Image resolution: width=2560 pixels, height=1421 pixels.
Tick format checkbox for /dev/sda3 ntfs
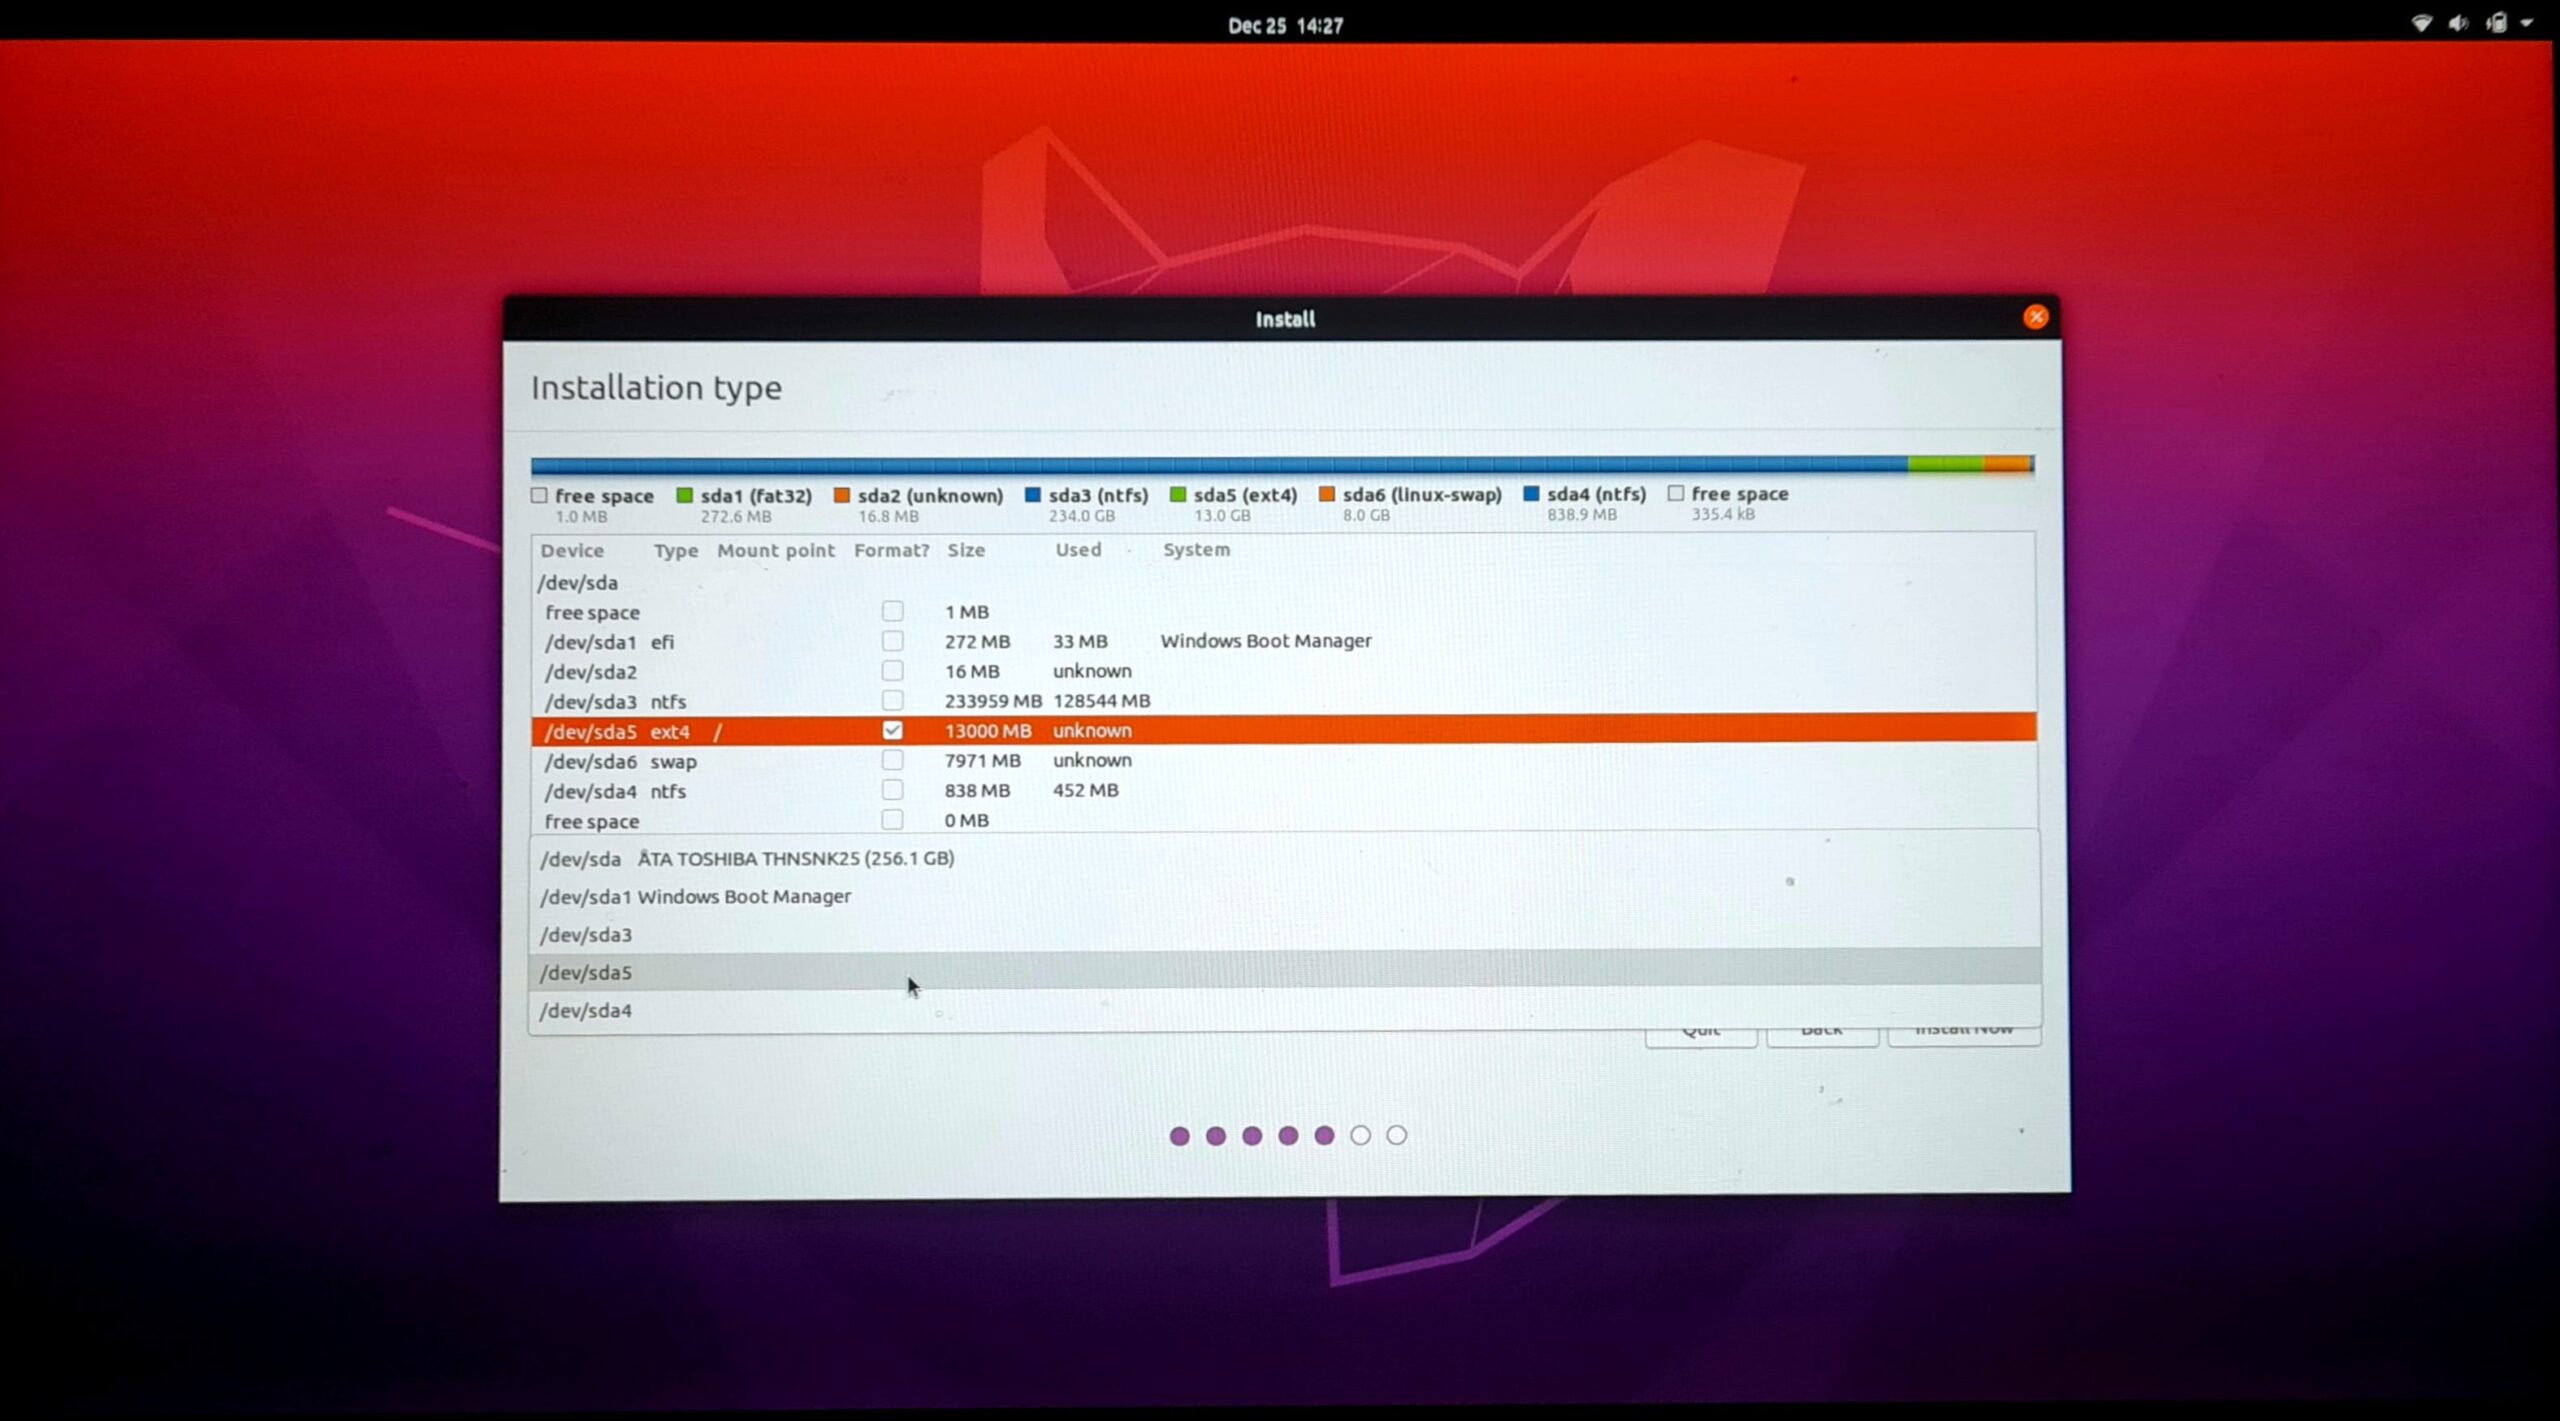892,700
